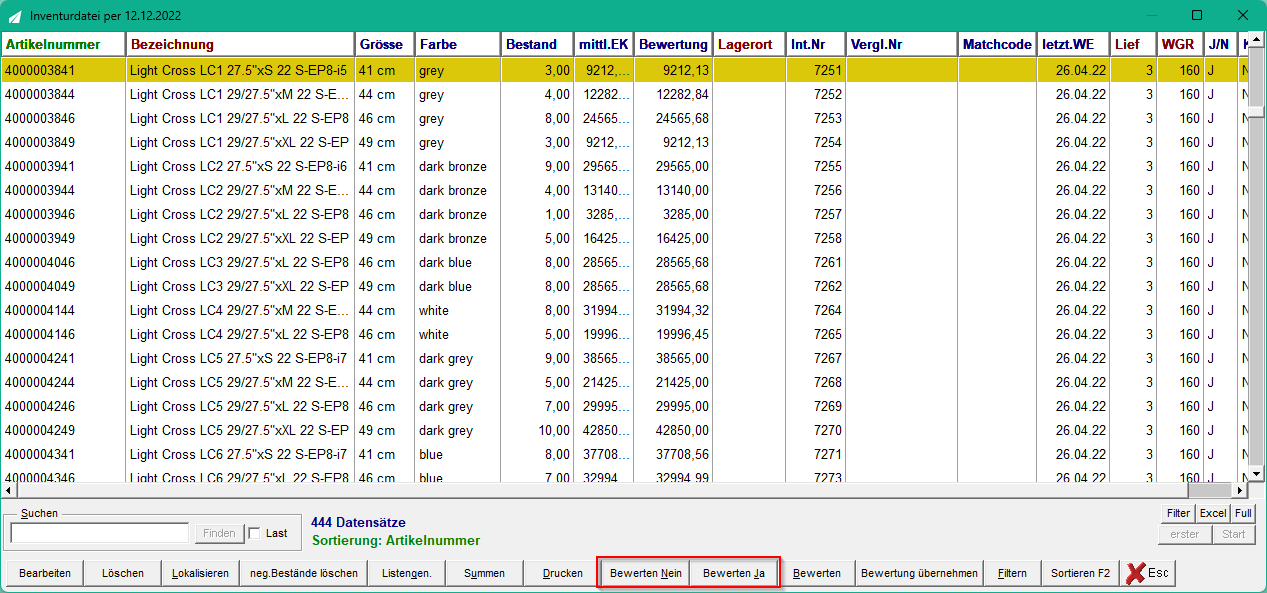Click the letzt.WE column header

1075,44
